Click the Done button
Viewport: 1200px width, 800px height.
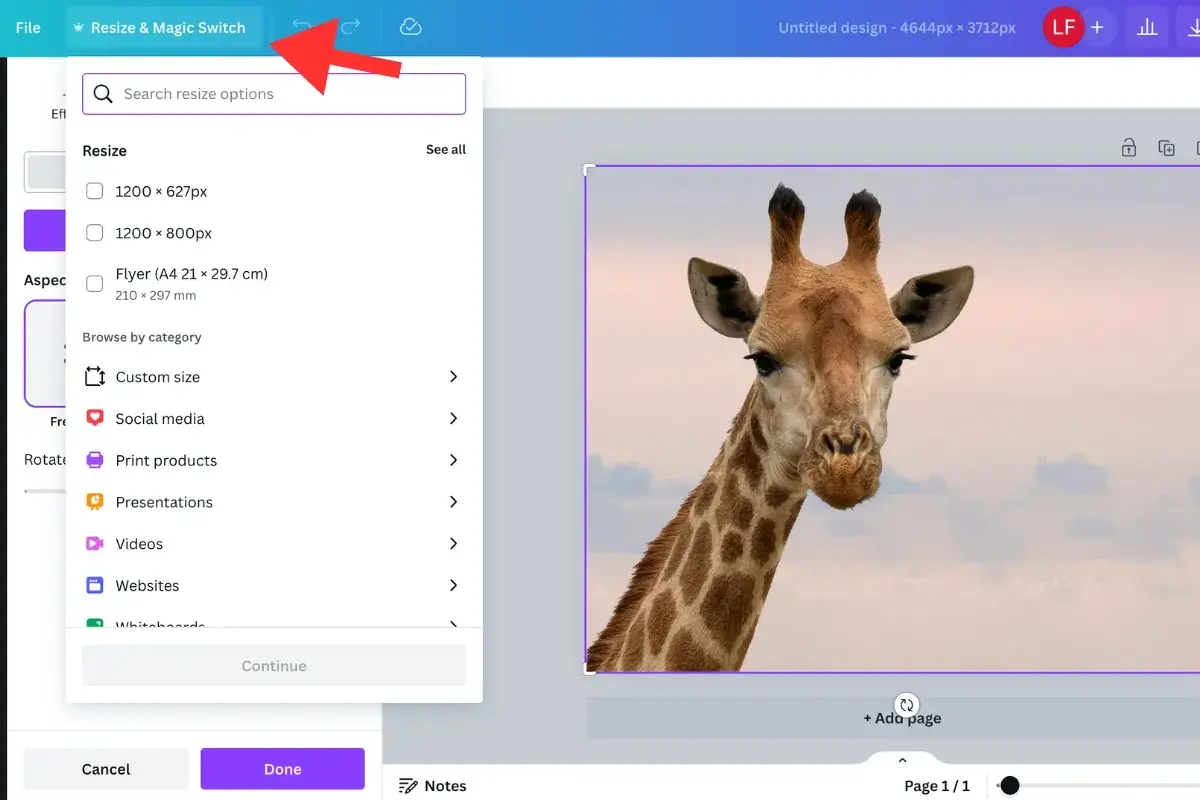[282, 768]
